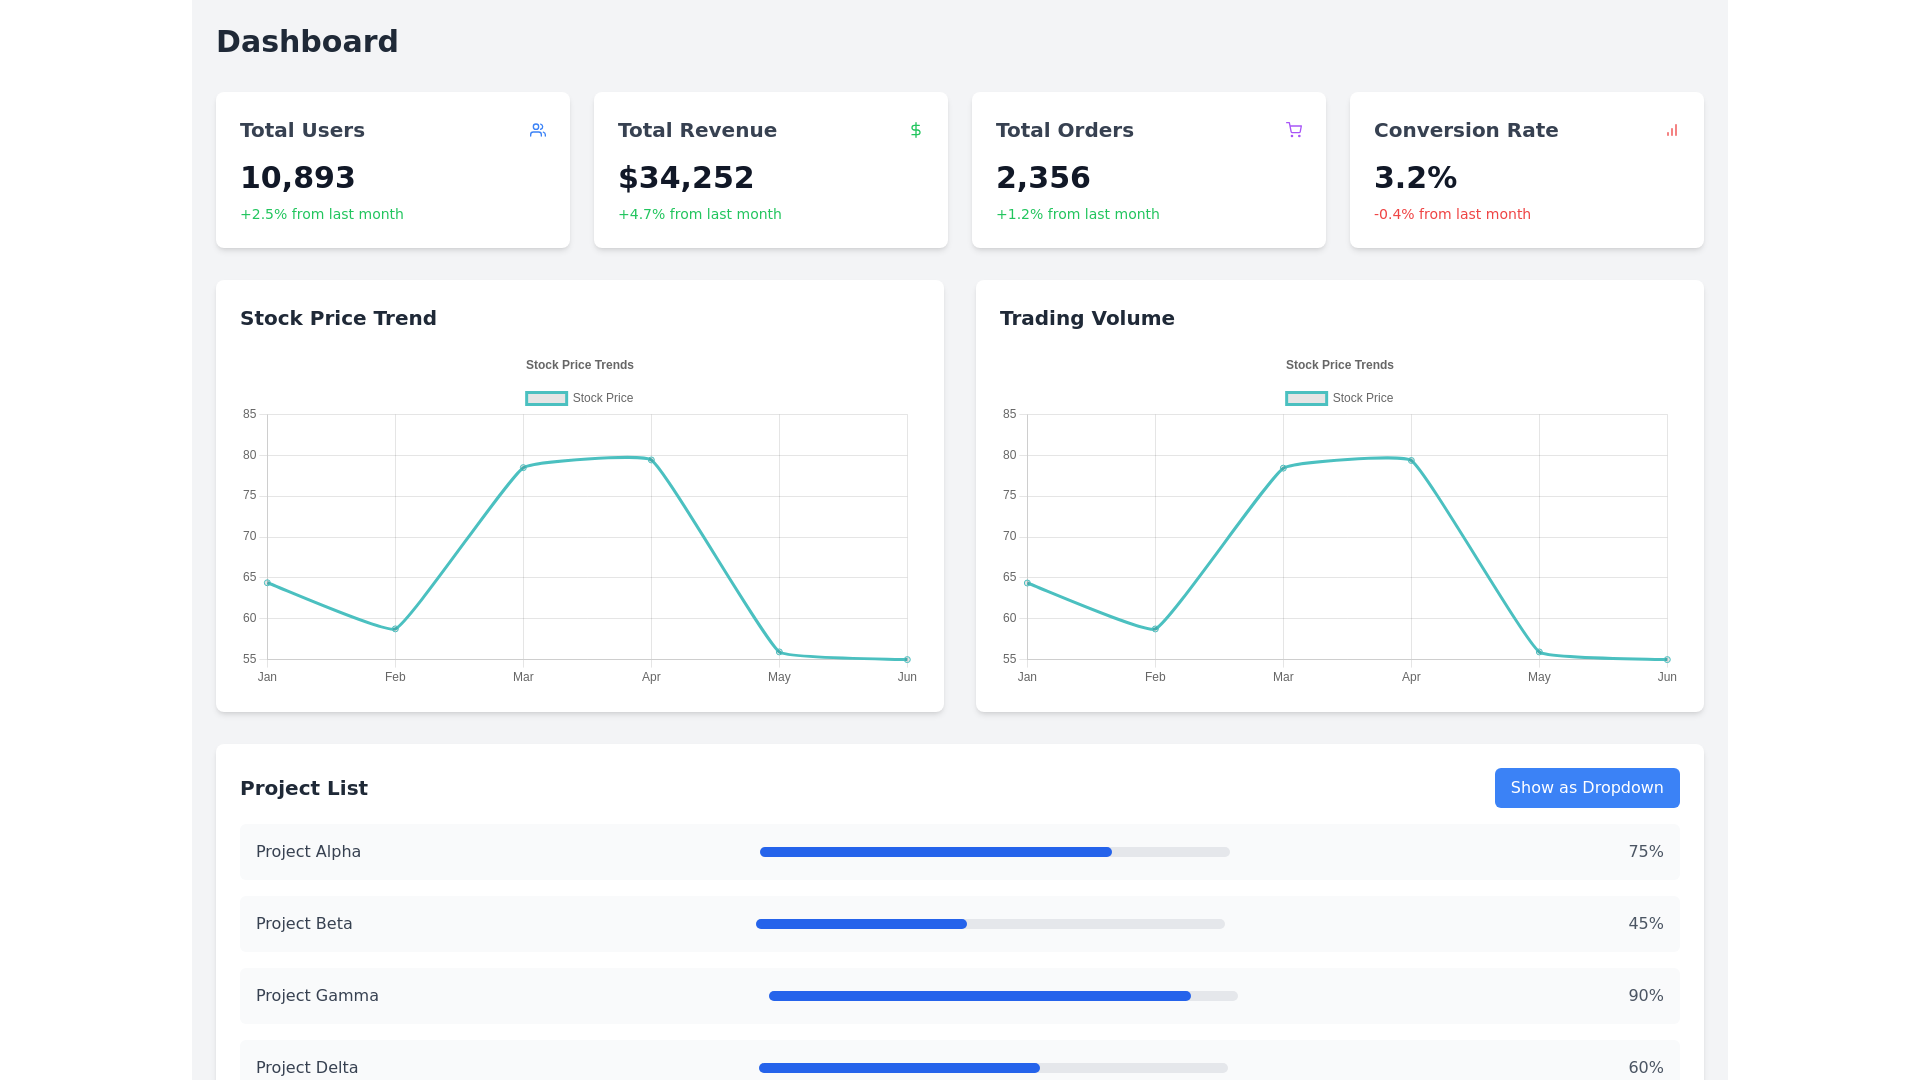Click the shopping cart icon on Total Orders card
Screen dimensions: 1920x1080
pyautogui.click(x=1294, y=130)
